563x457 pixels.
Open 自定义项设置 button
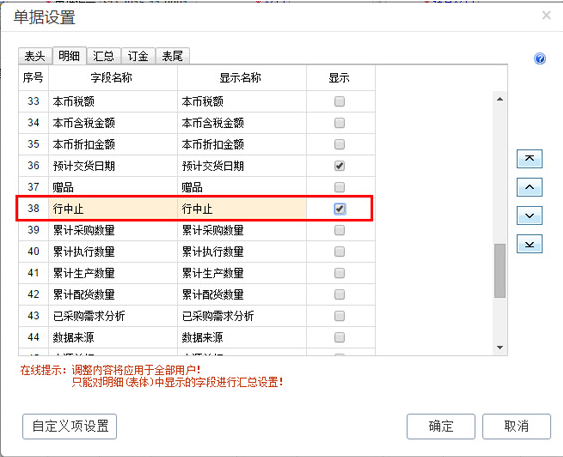[x=70, y=426]
